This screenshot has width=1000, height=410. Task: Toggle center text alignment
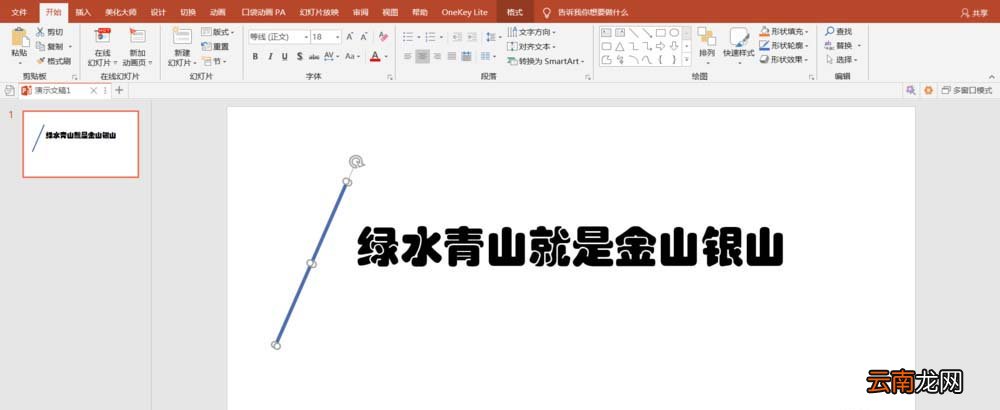pos(422,57)
